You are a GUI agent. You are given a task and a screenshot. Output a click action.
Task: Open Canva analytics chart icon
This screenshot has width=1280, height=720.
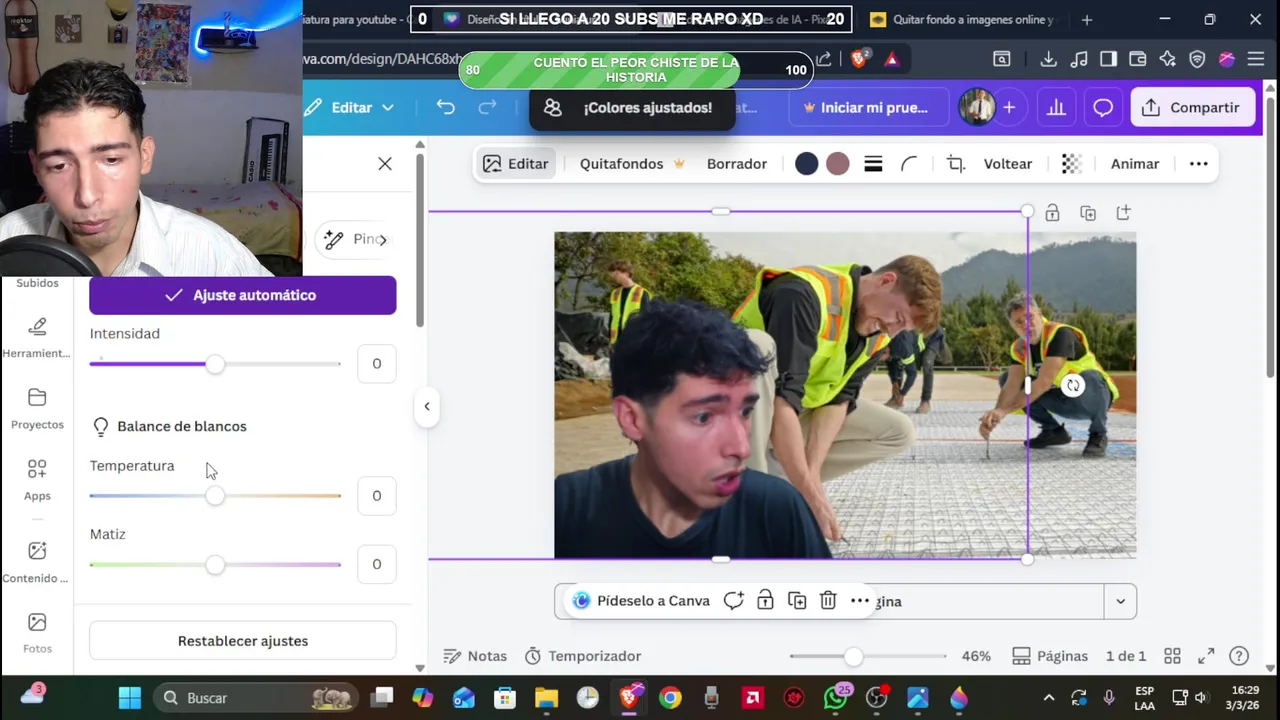click(x=1056, y=107)
